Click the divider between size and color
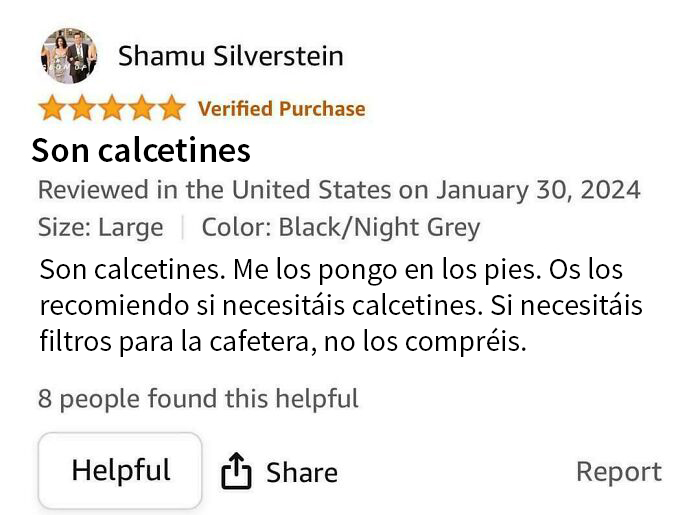 tap(183, 228)
